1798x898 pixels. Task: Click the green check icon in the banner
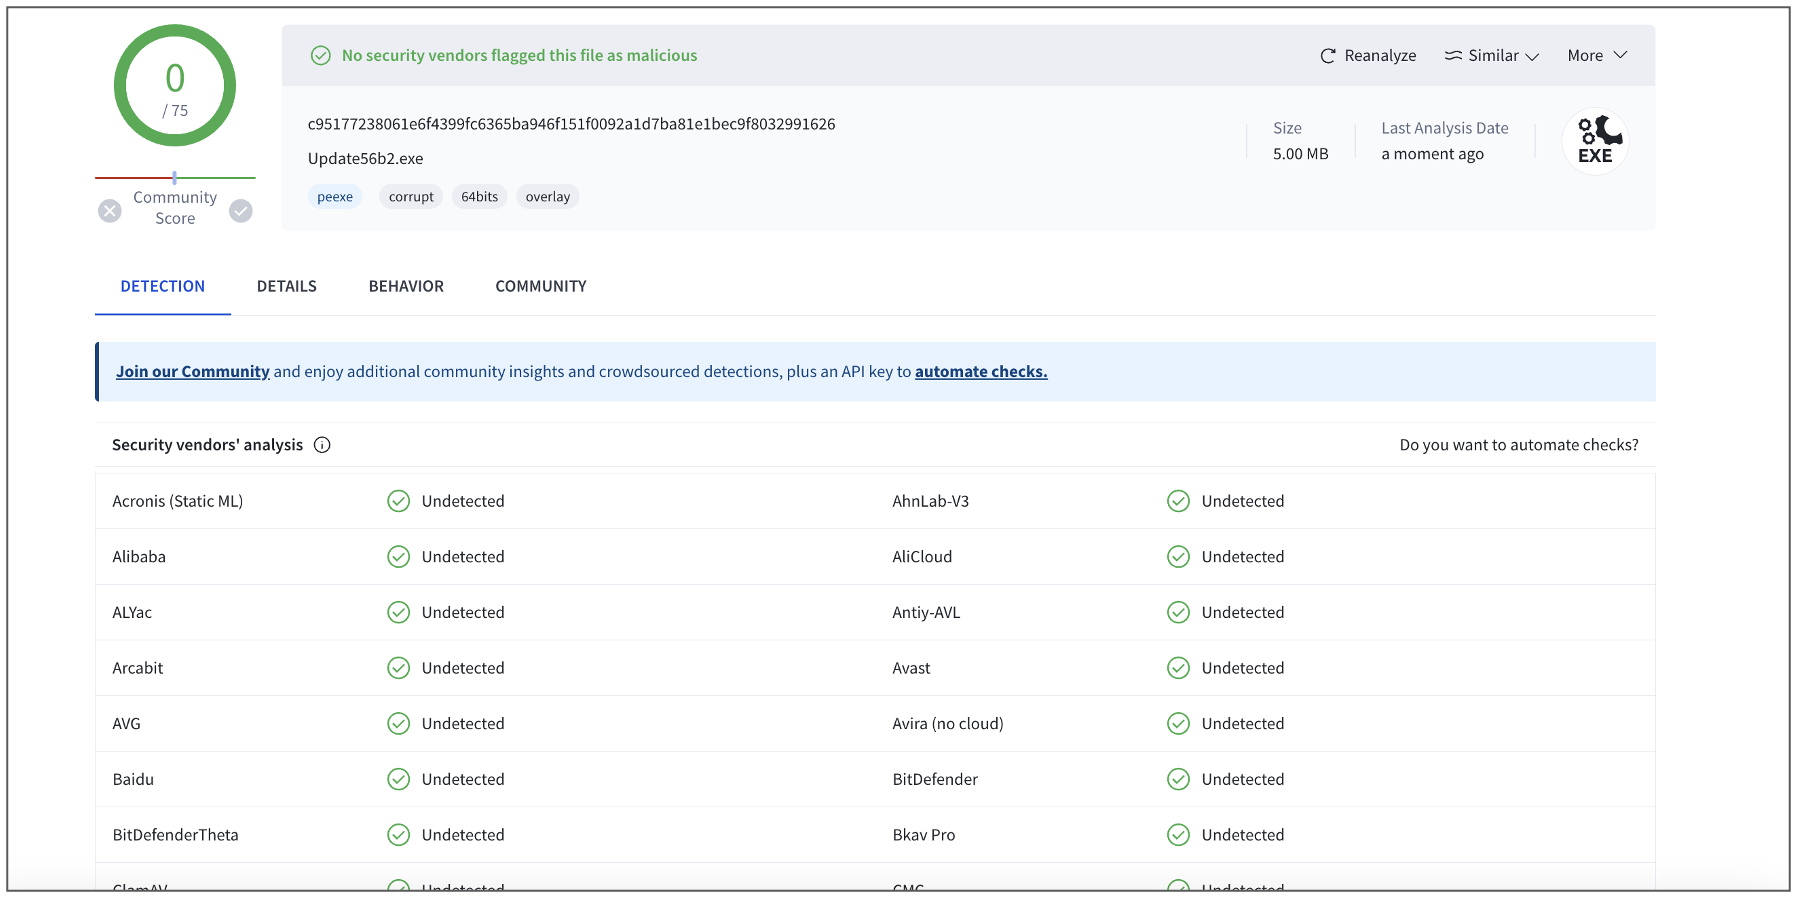tap(320, 56)
